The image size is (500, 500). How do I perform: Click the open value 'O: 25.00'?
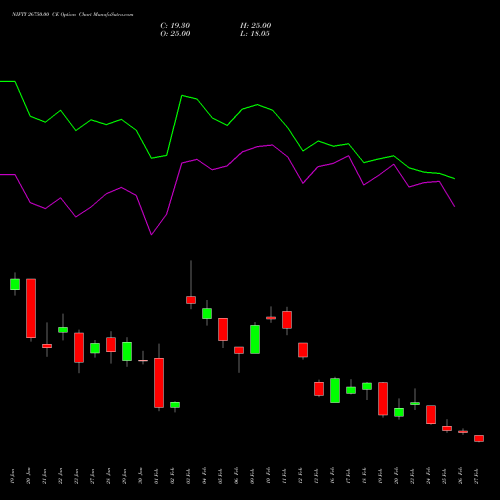[175, 34]
